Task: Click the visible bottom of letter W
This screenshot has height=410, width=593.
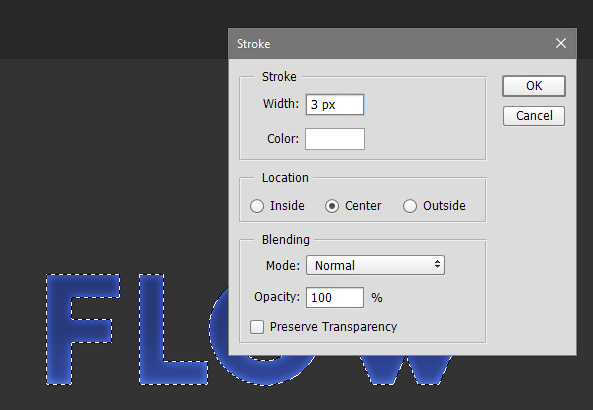Action: (x=407, y=369)
